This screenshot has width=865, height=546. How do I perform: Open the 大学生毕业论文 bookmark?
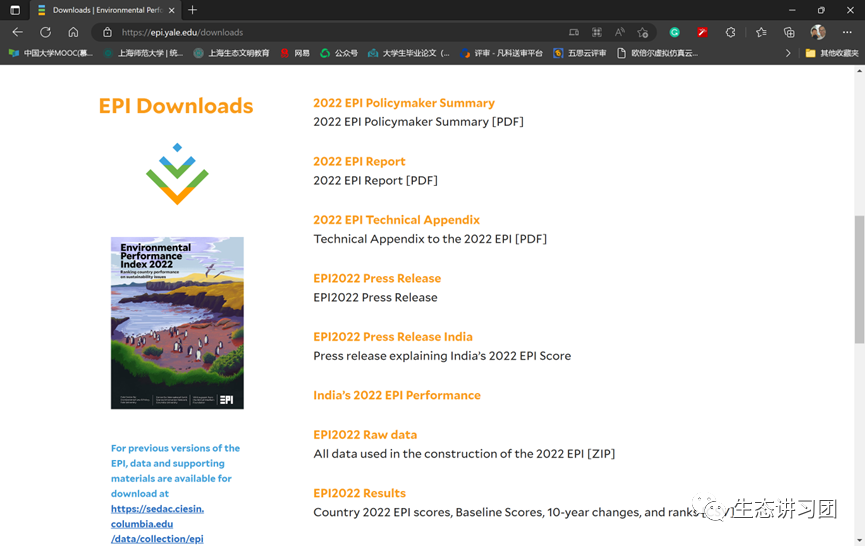(x=409, y=53)
